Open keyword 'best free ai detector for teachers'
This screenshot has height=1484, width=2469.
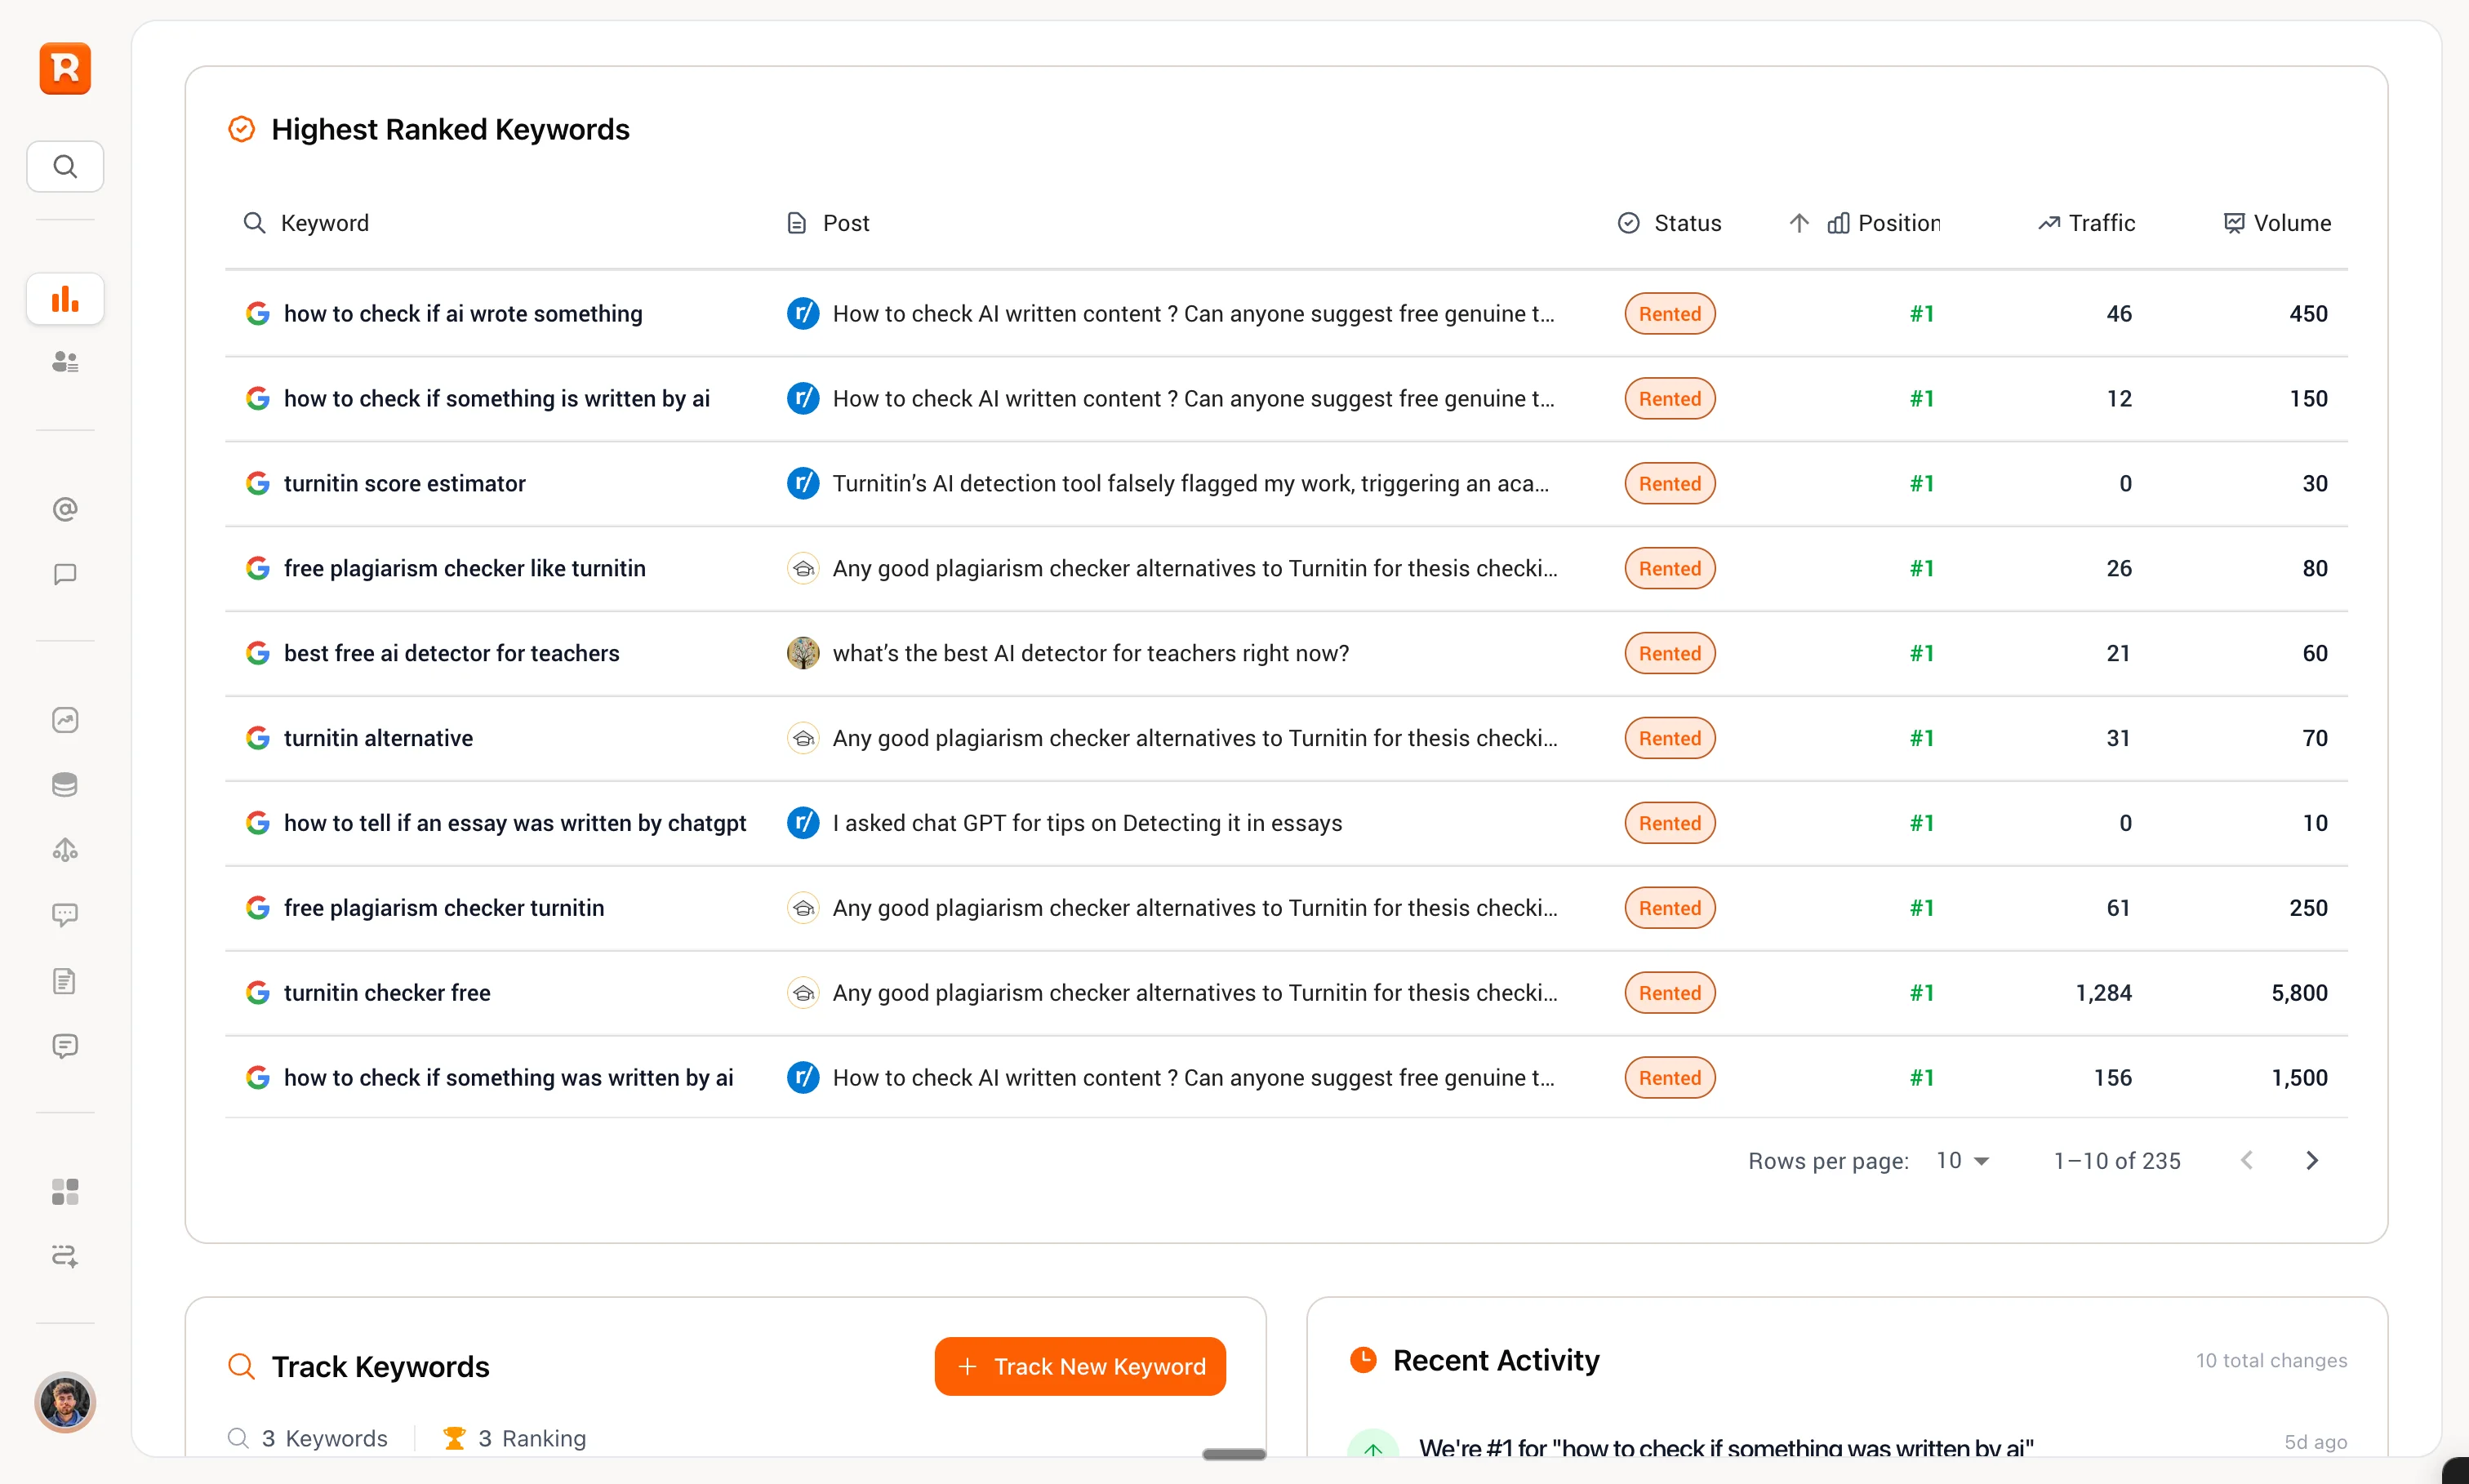point(451,654)
